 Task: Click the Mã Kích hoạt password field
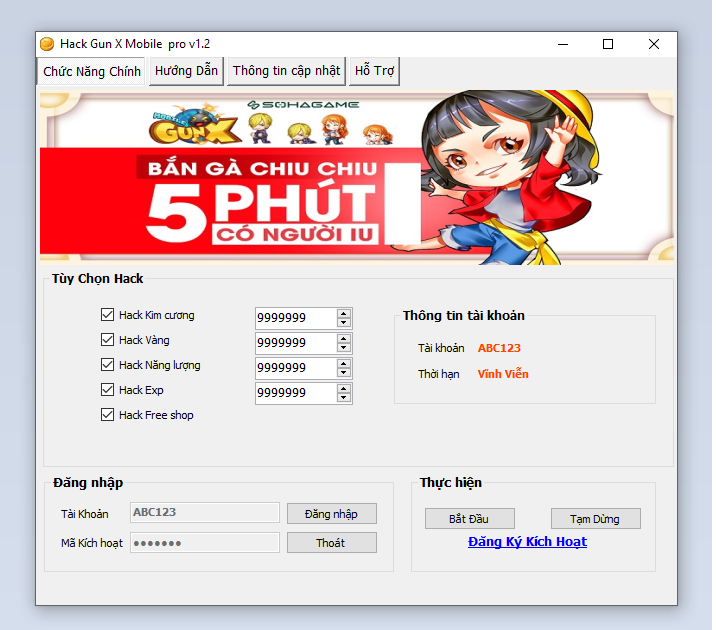(x=205, y=542)
